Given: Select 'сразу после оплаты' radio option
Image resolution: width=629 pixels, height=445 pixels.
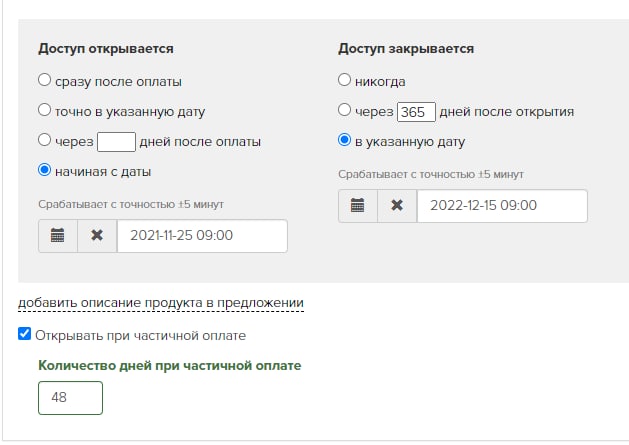Looking at the screenshot, I should (45, 79).
